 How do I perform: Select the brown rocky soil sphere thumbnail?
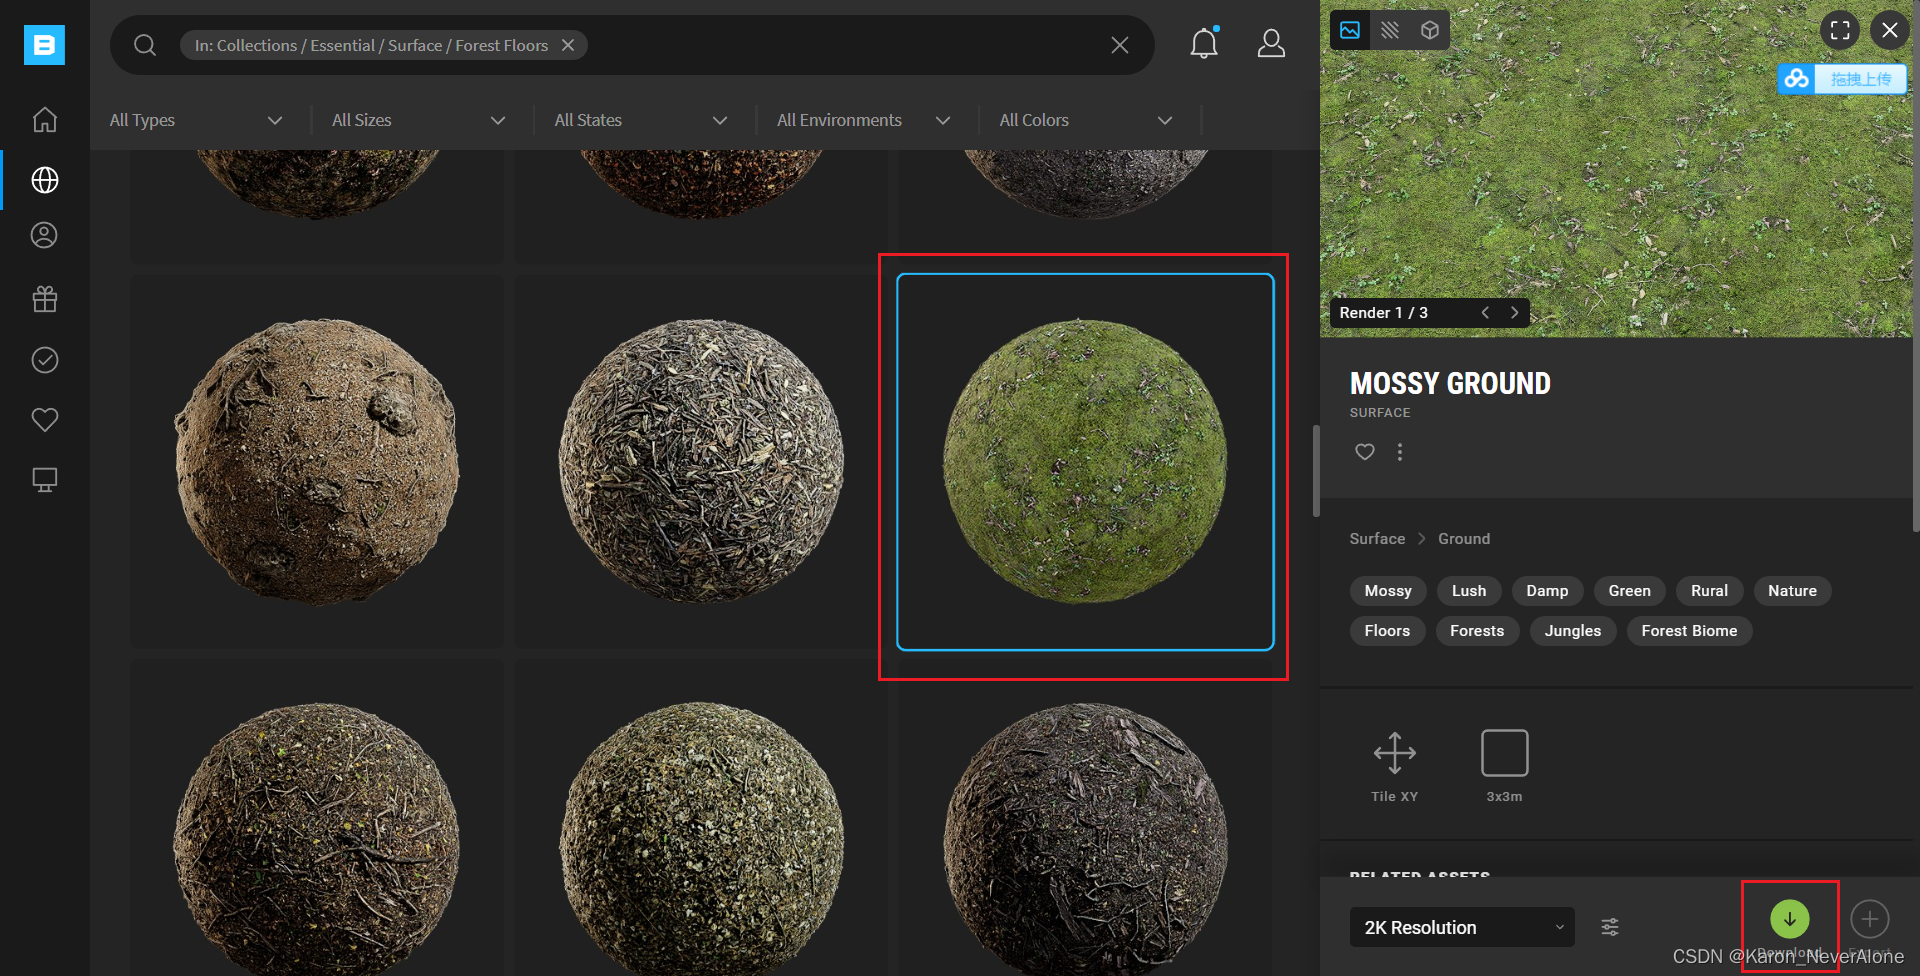click(317, 462)
